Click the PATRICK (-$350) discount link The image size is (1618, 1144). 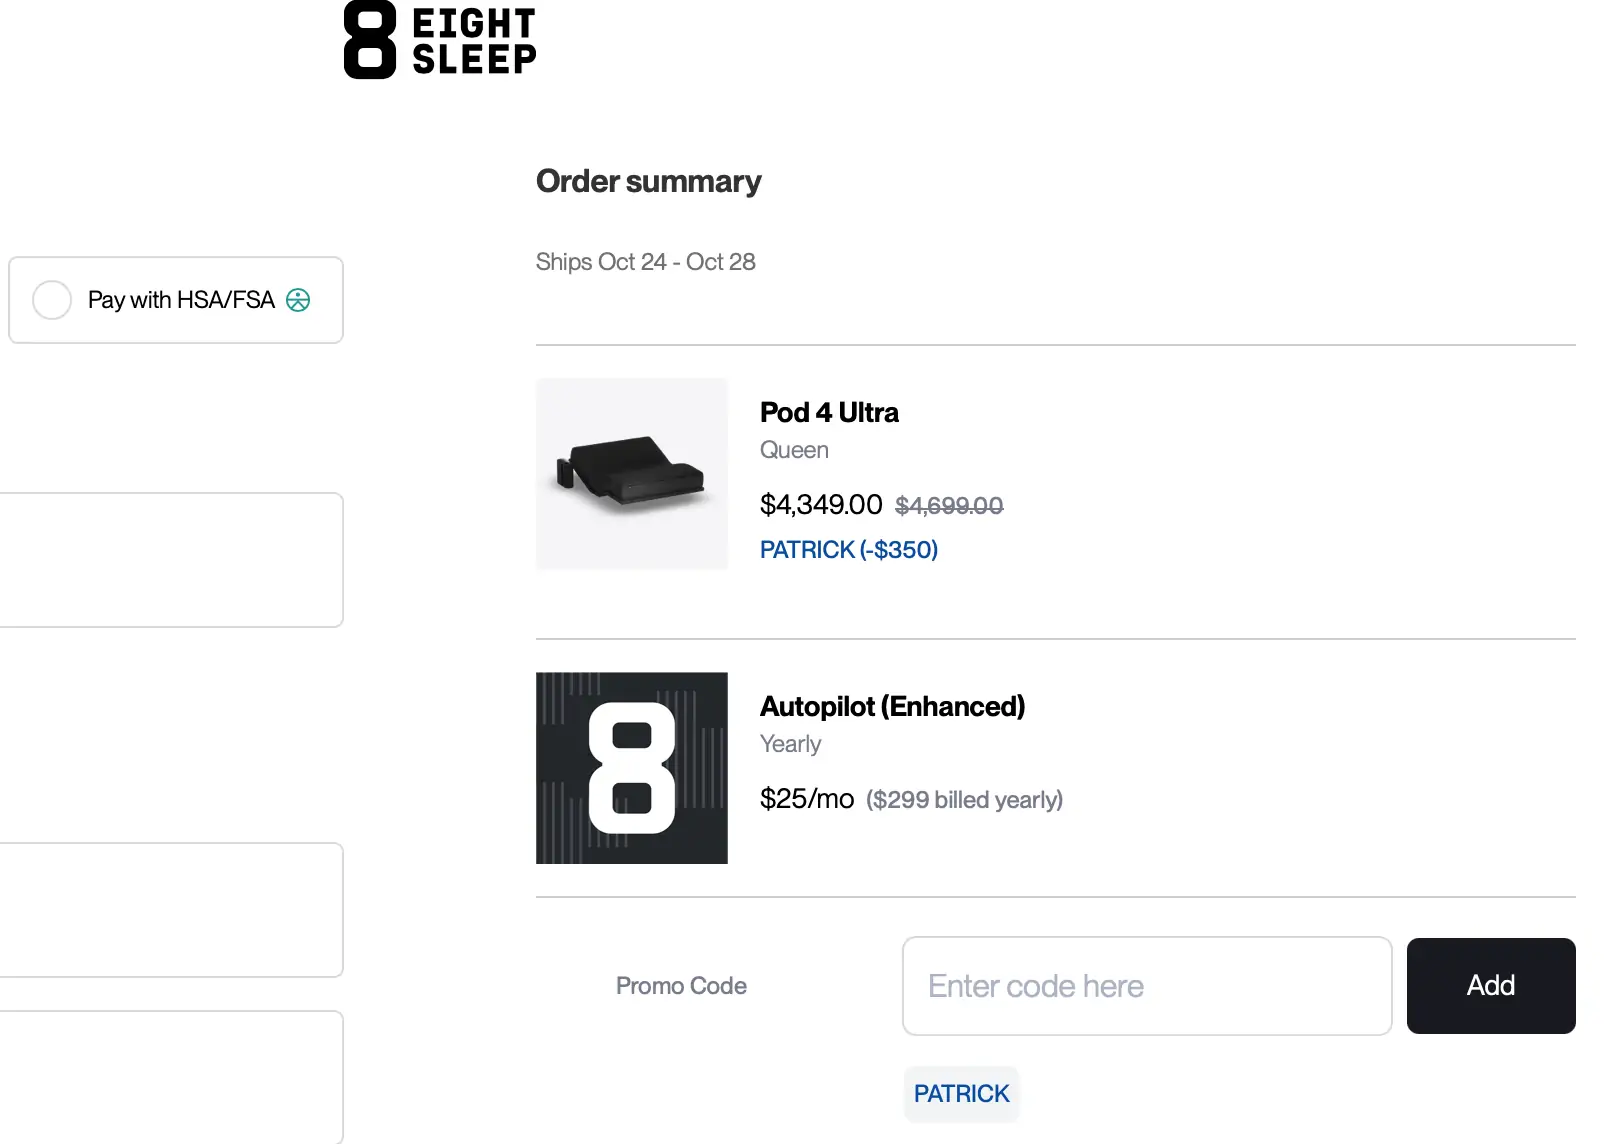(x=848, y=549)
